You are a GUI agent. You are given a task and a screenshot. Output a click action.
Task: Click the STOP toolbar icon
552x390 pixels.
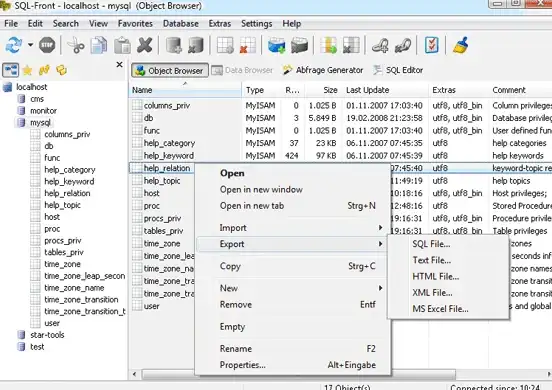point(47,45)
